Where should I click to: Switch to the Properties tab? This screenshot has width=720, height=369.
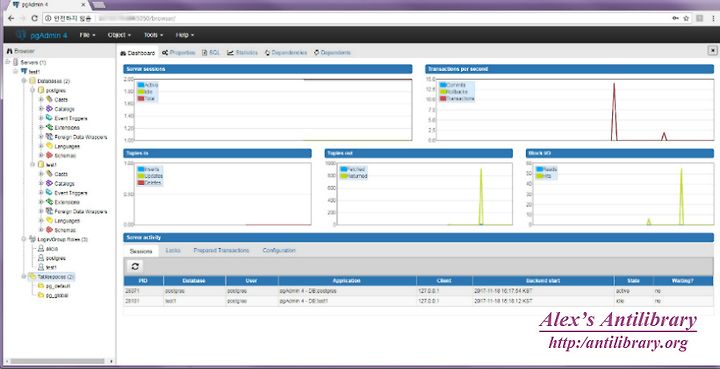[179, 53]
